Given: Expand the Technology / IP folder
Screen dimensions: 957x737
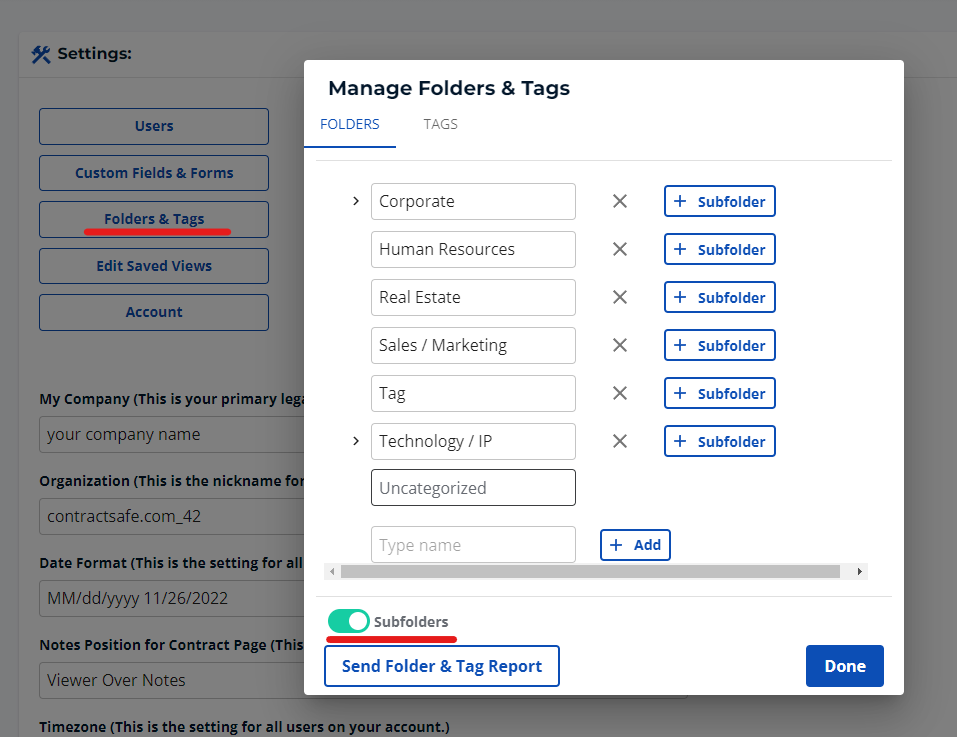Looking at the screenshot, I should 356,441.
